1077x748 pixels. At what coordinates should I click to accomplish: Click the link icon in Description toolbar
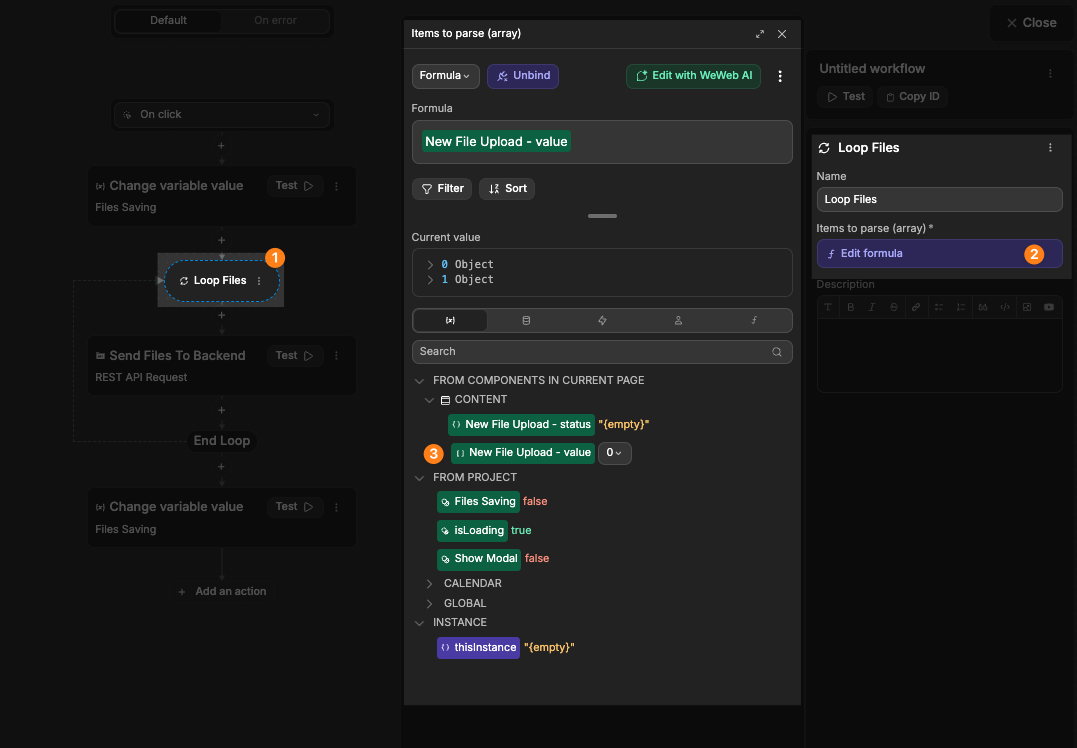click(x=916, y=307)
